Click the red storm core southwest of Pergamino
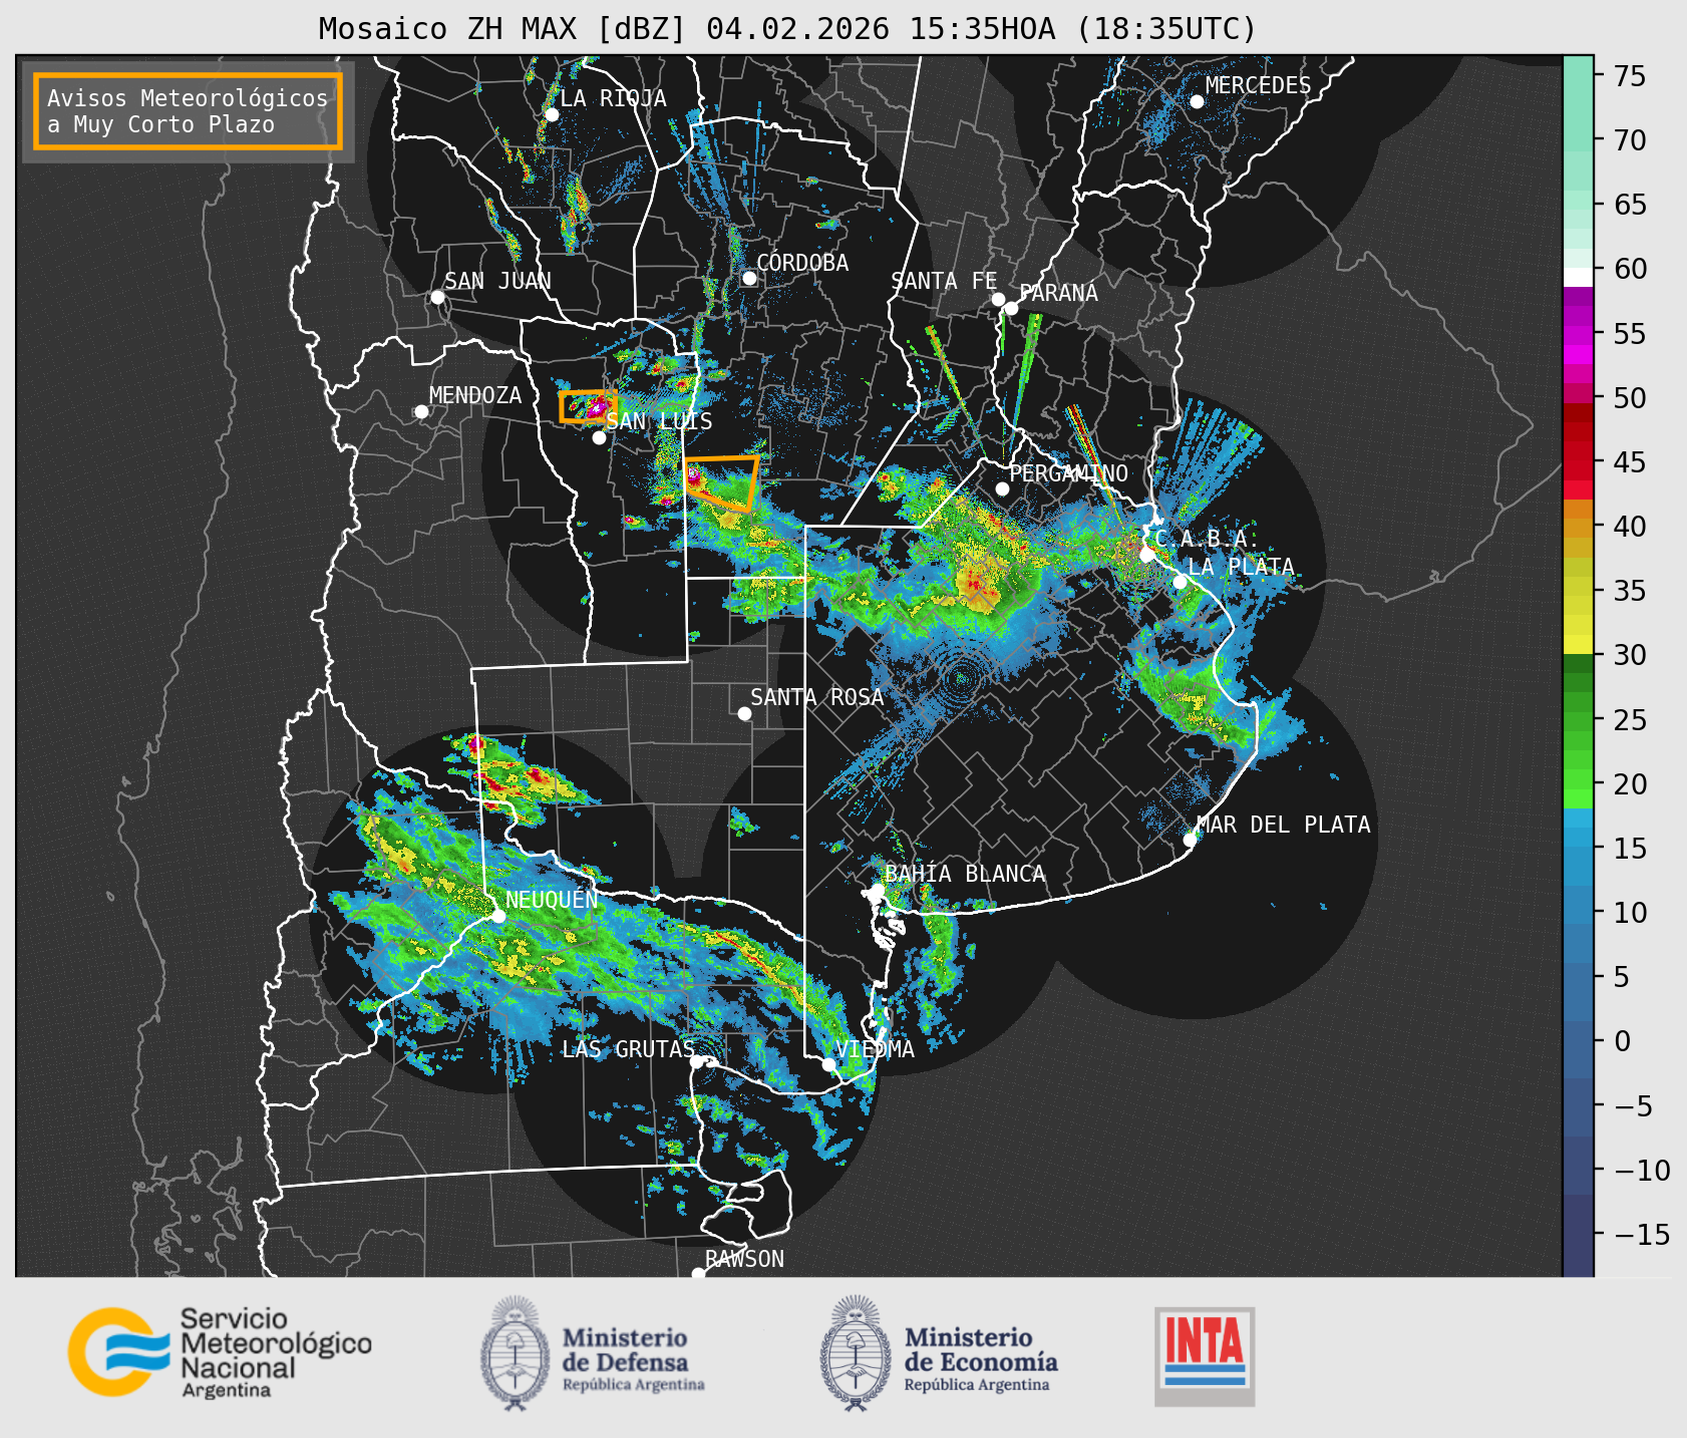Viewport: 1687px width, 1438px height. [976, 584]
